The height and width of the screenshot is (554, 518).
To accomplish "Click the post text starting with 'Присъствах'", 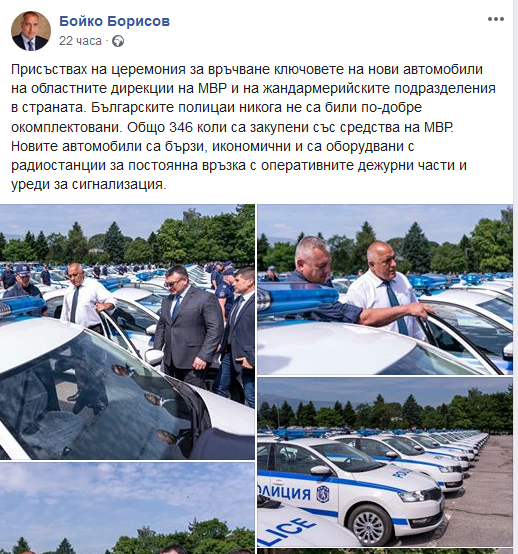I will (x=253, y=126).
